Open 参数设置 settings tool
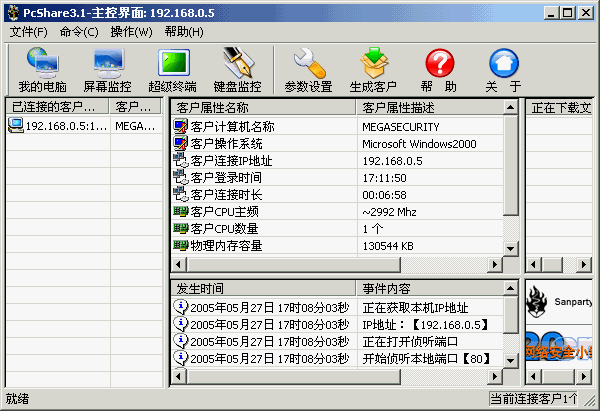This screenshot has height=411, width=600. [x=307, y=70]
